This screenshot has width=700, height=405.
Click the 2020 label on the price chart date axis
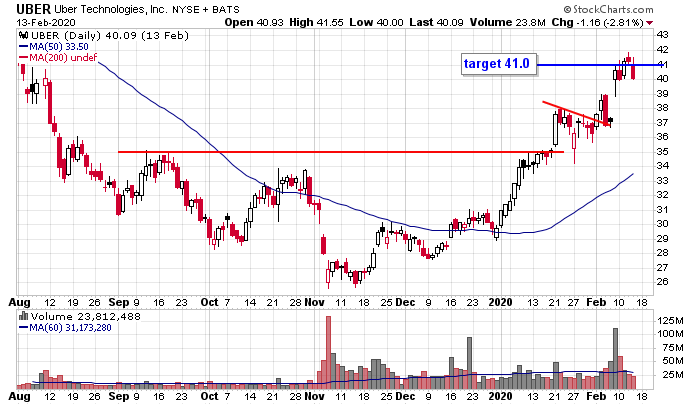(x=500, y=302)
